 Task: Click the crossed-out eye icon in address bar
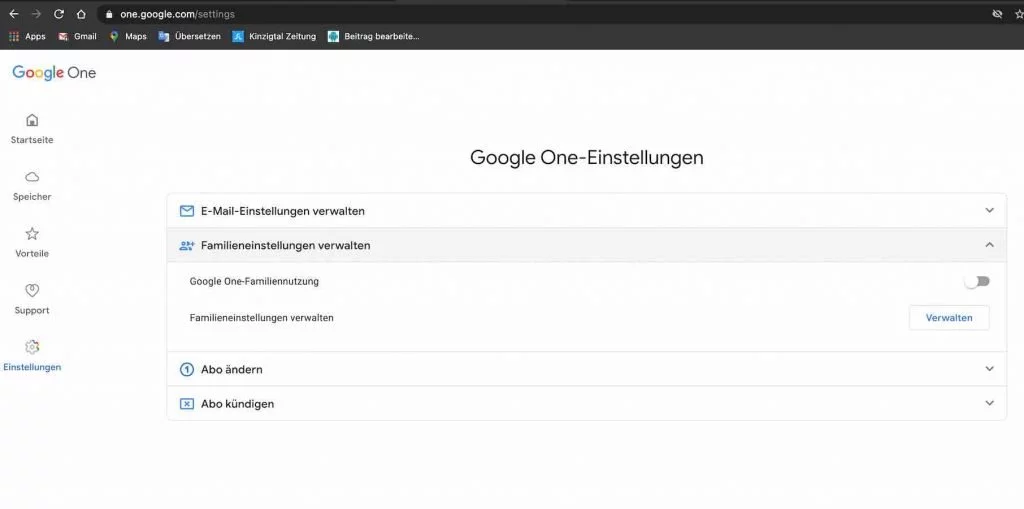click(997, 14)
